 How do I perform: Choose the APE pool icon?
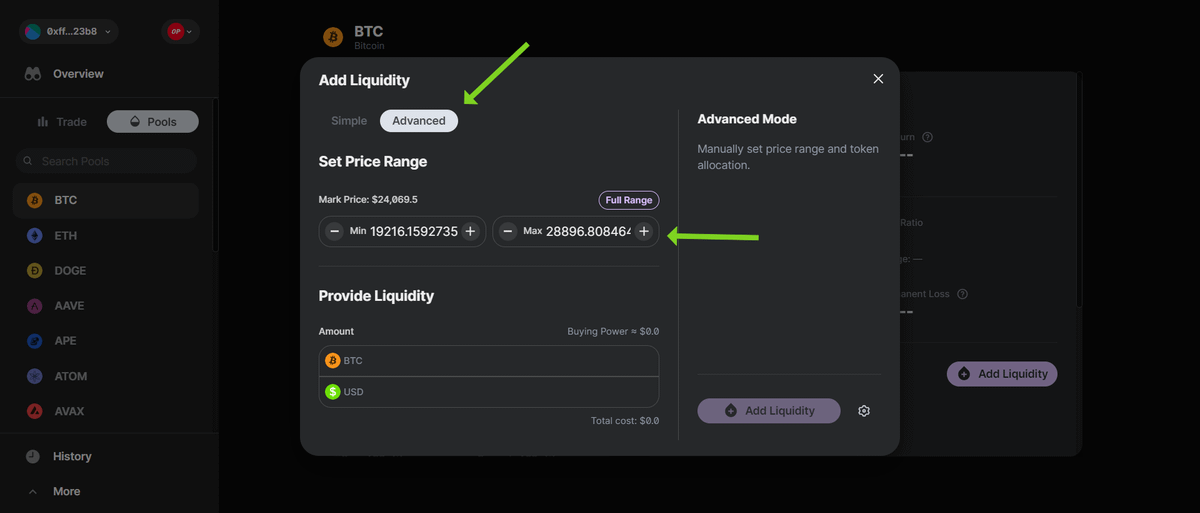click(34, 341)
